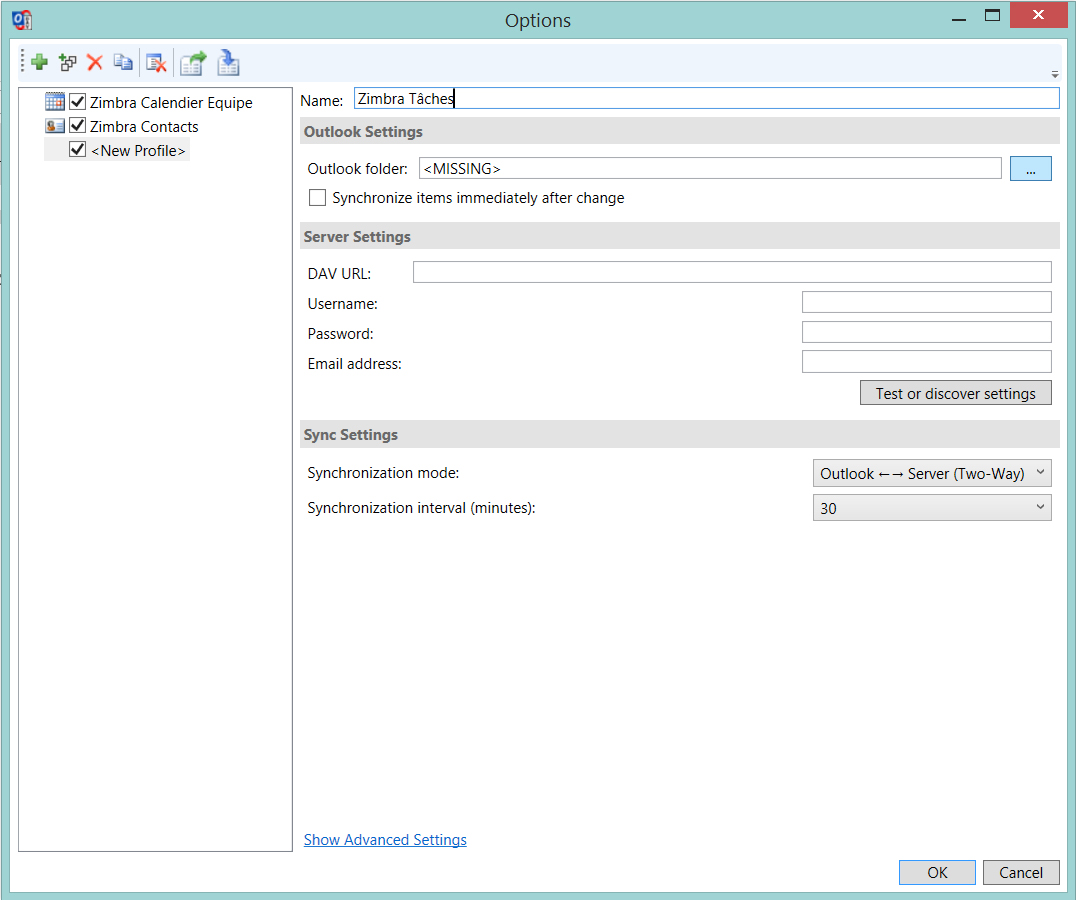Toggle the Zimbra Contacts profile checkbox
The width and height of the screenshot is (1076, 900).
point(78,126)
